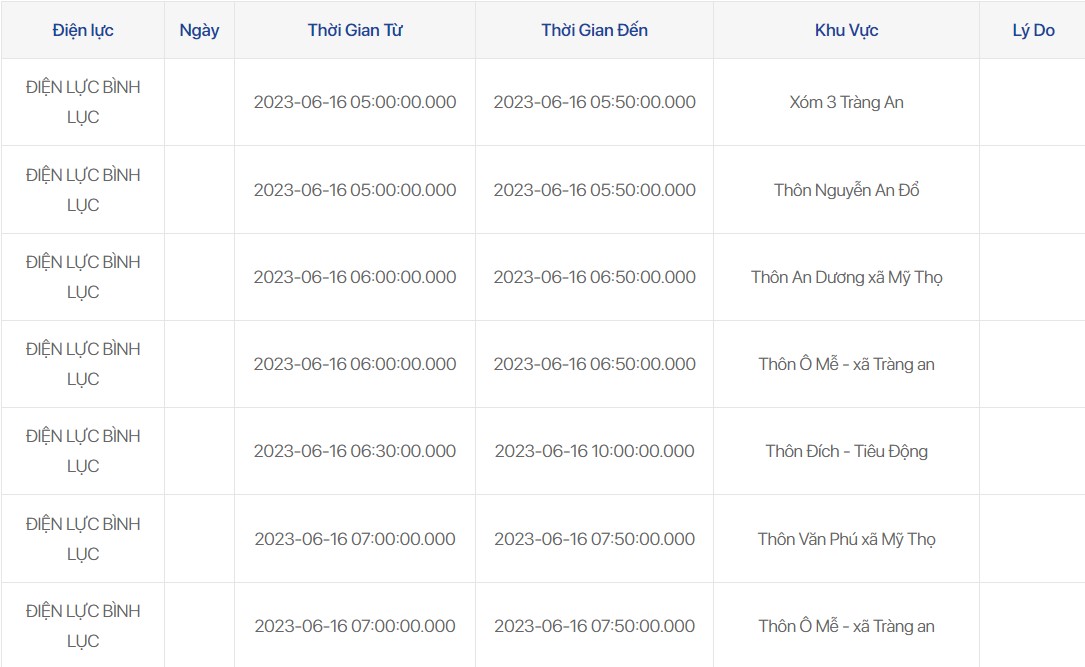Click Thôn Ô Mễ row with 06:00 start

pos(846,364)
